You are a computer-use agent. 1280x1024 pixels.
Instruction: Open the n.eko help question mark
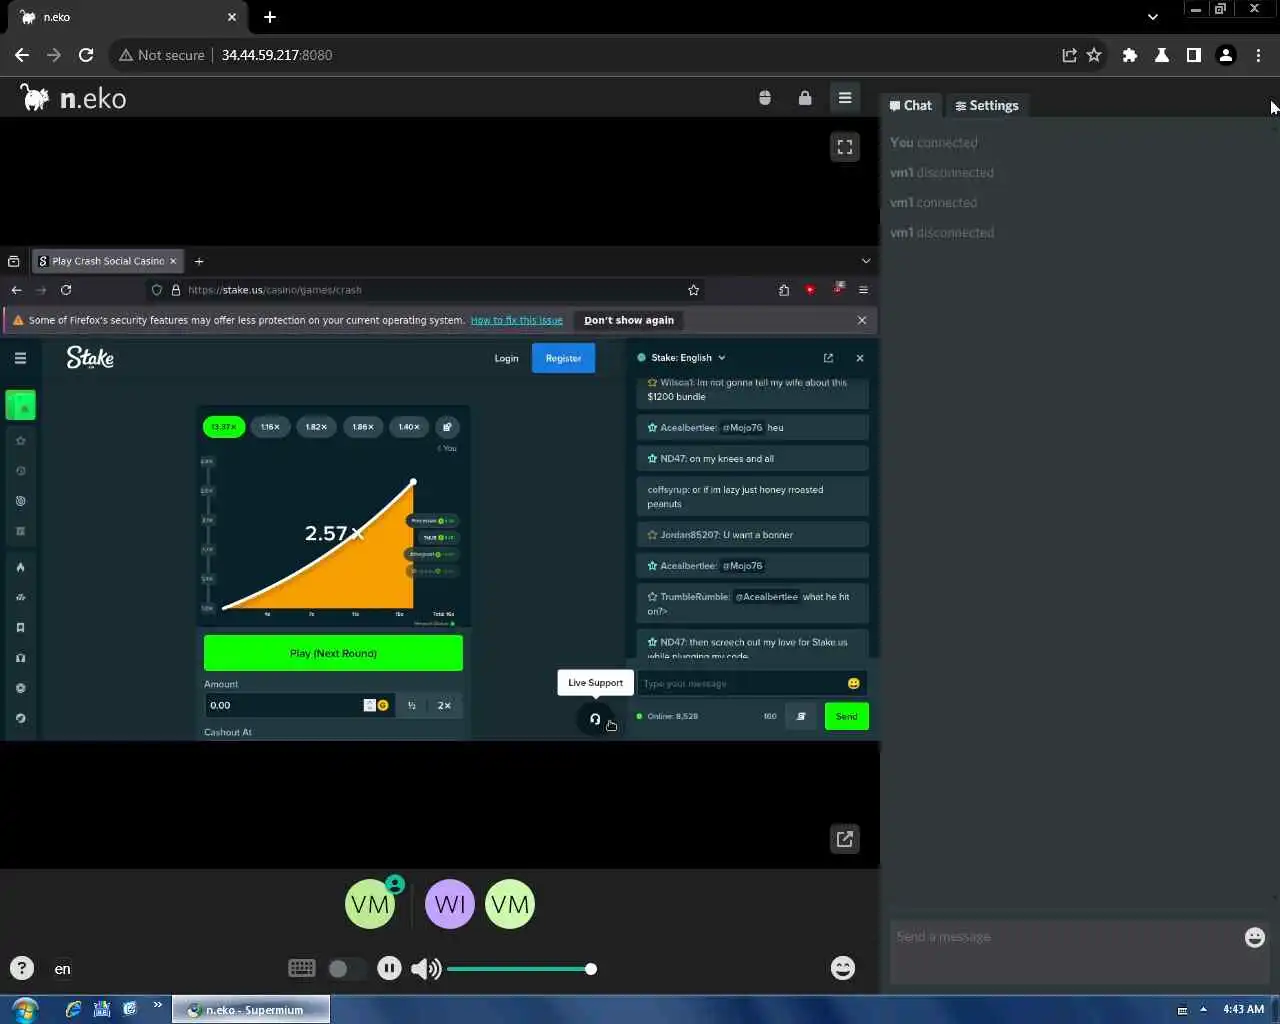click(x=22, y=968)
